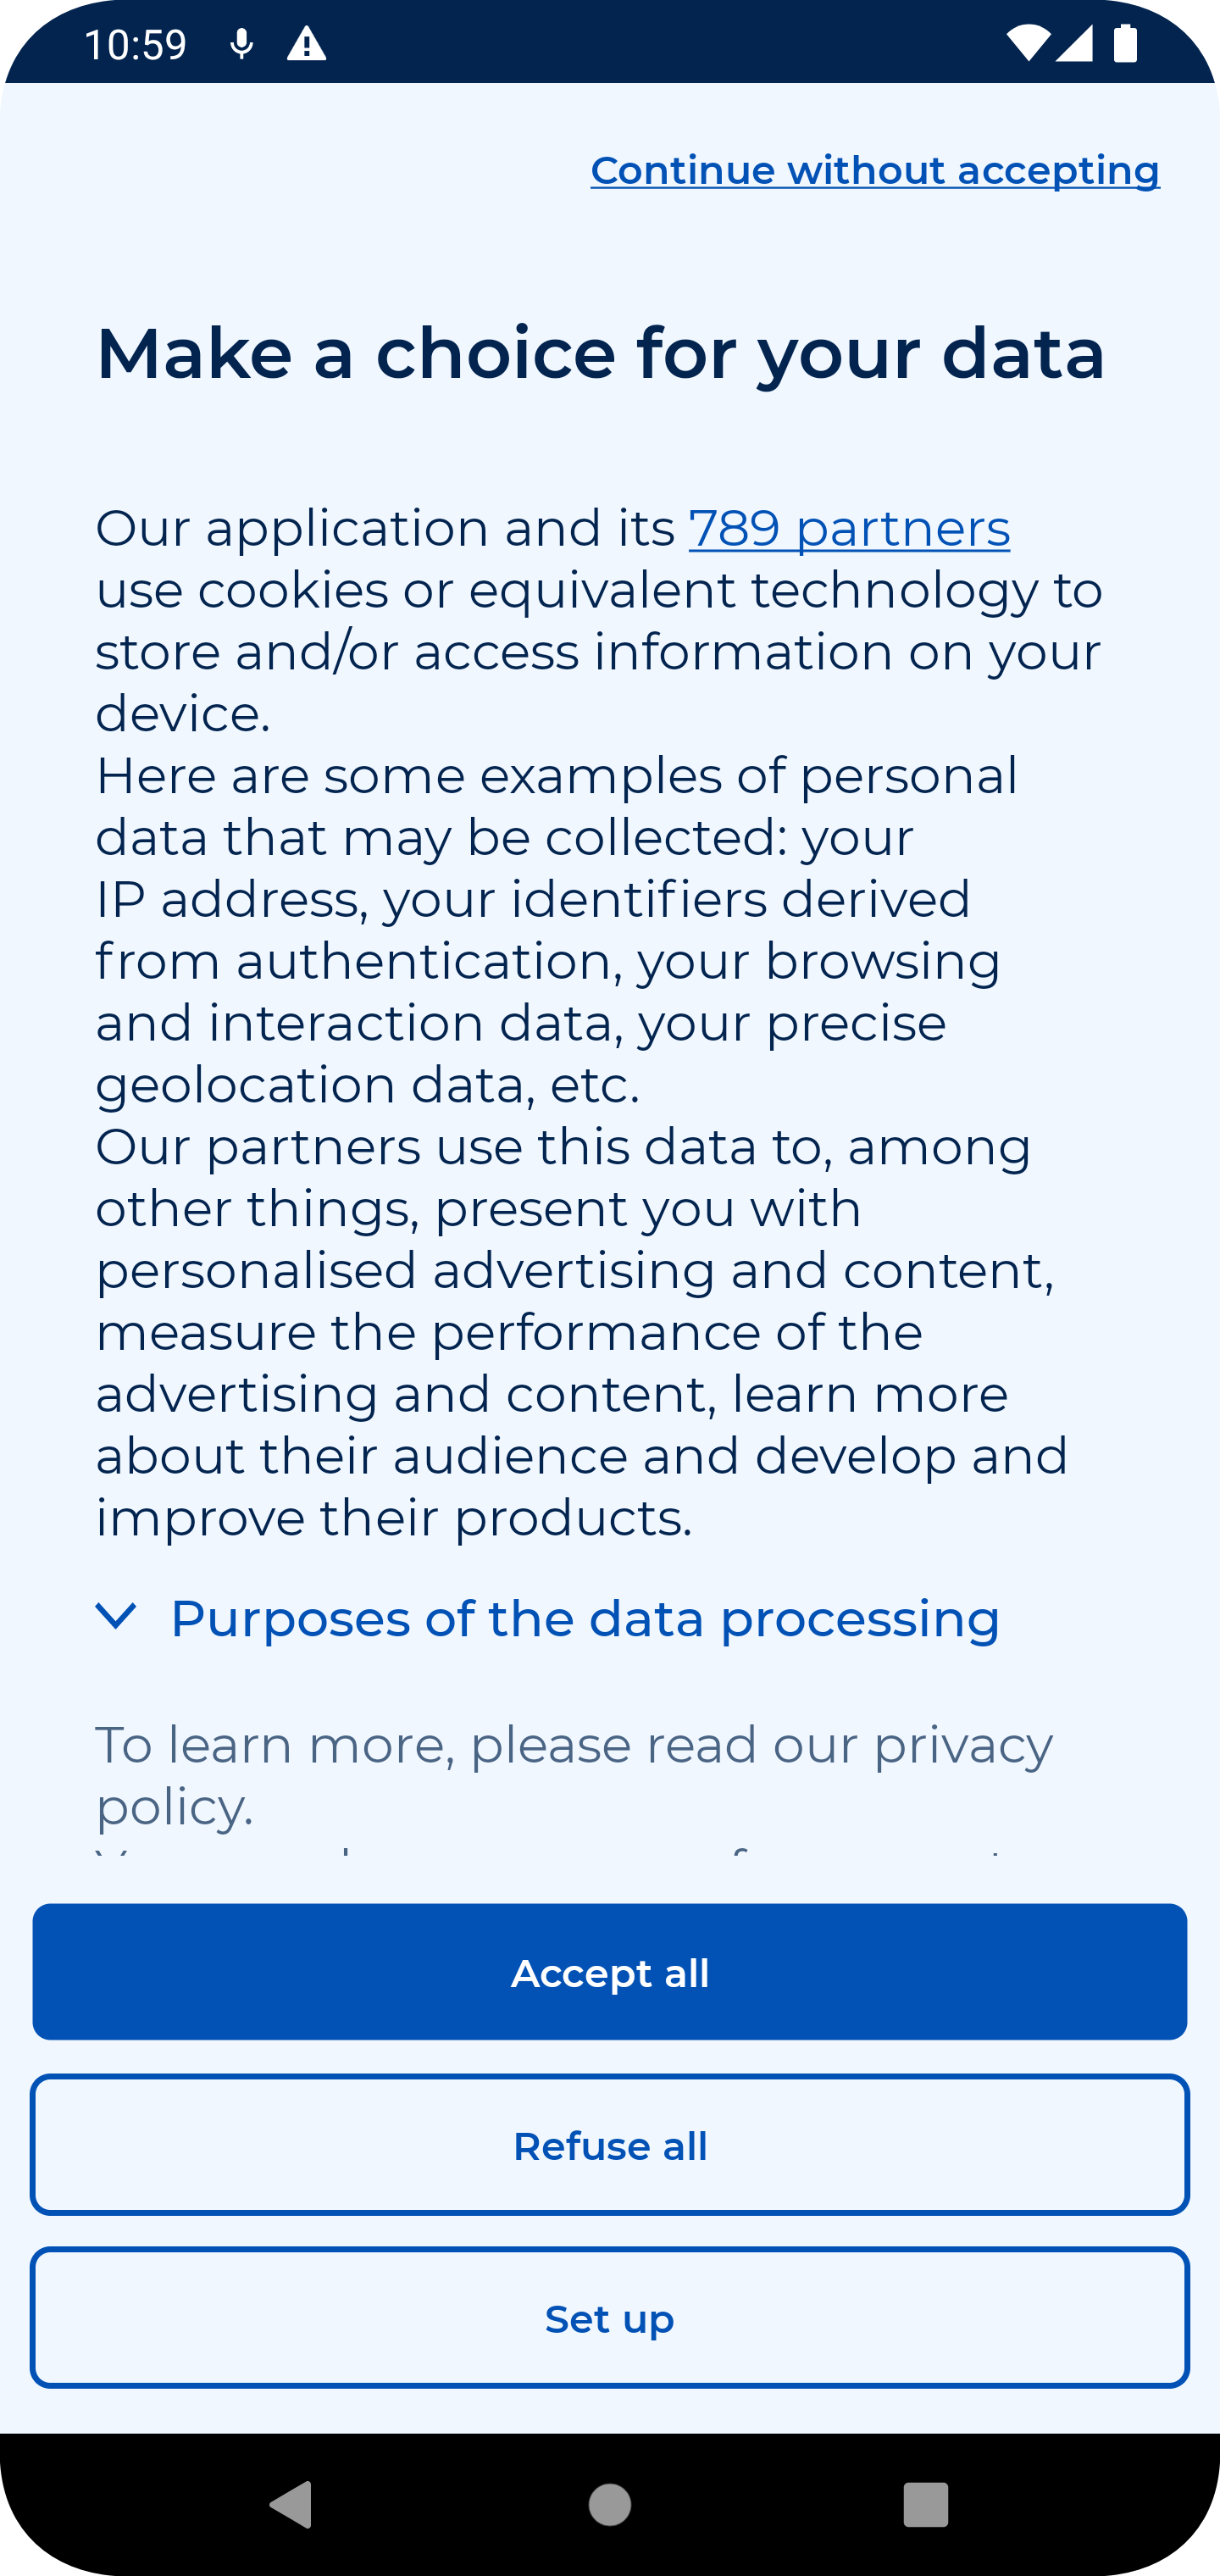1220x2576 pixels.
Task: Expand the data processing purposes chevron
Action: [116, 1616]
